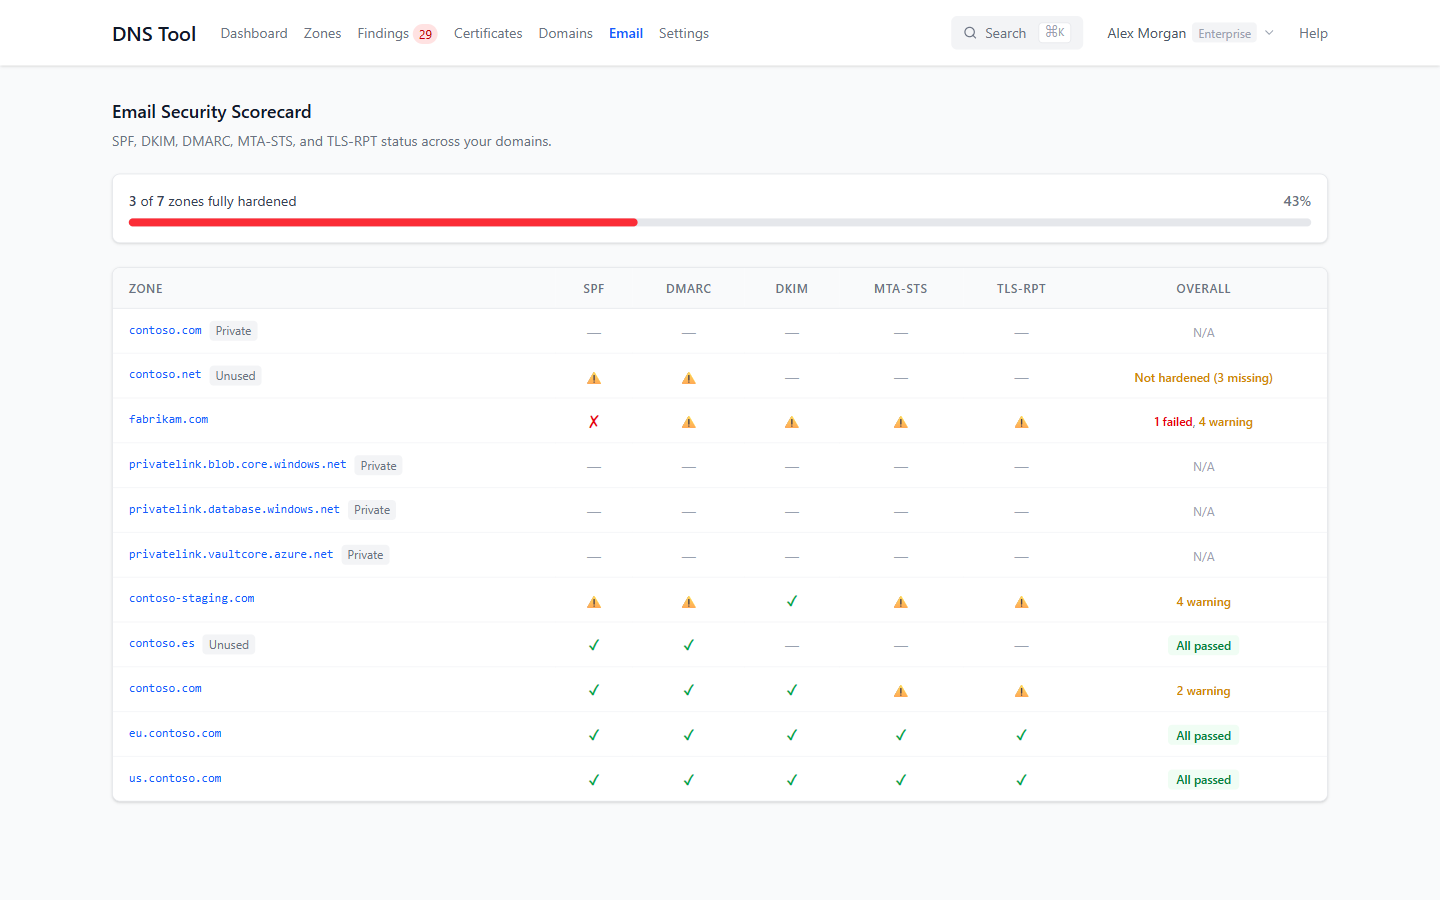Click the MTA-STS check mark for us.contoso.com
Screen dimensions: 1440x900
901,780
